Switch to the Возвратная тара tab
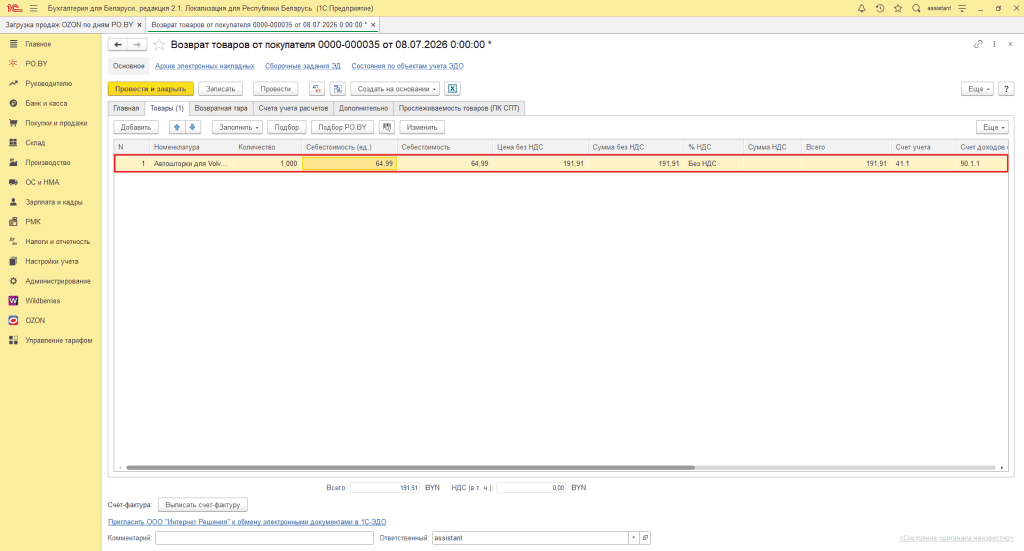 point(221,108)
